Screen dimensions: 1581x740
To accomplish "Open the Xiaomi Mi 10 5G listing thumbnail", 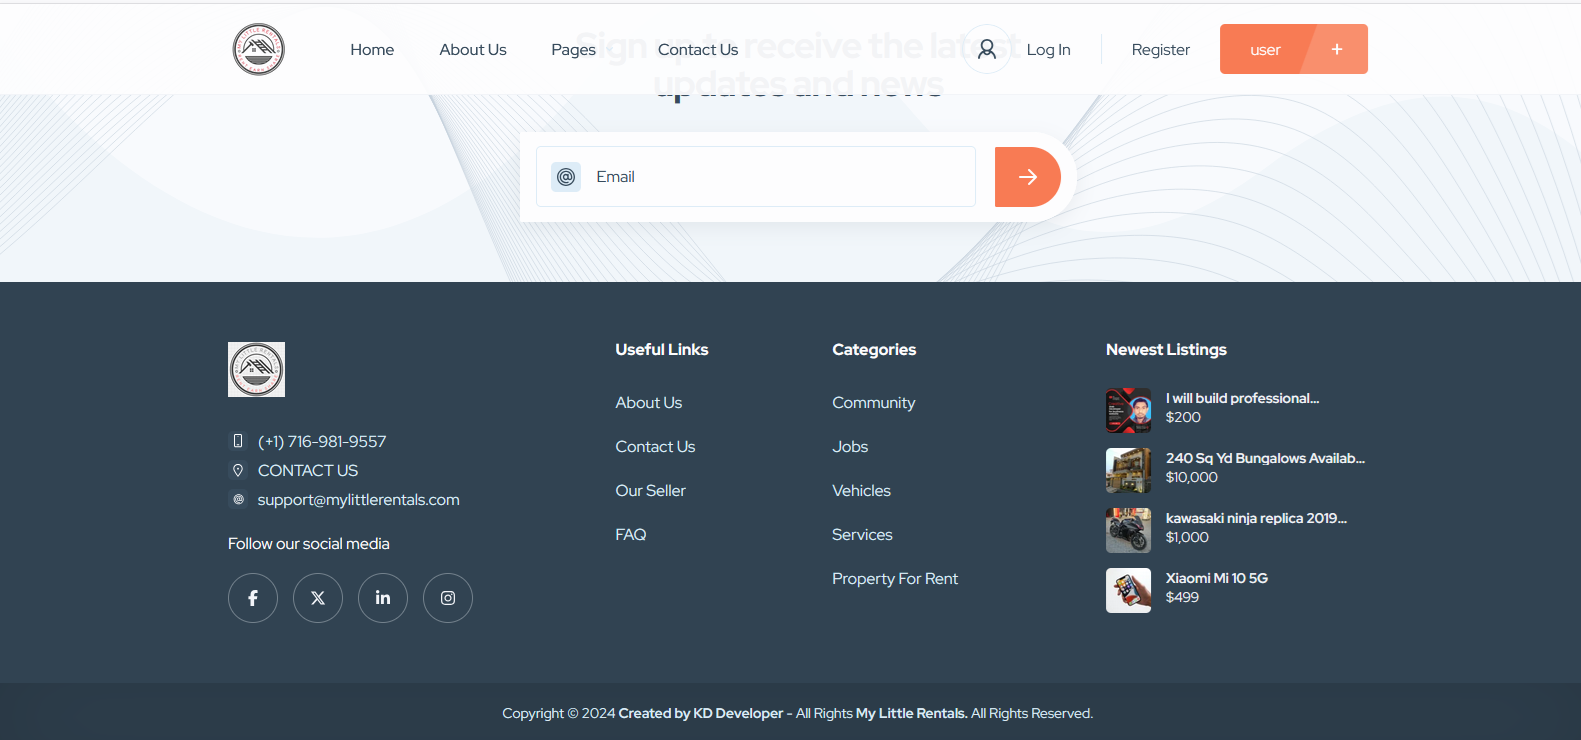I will coord(1128,590).
